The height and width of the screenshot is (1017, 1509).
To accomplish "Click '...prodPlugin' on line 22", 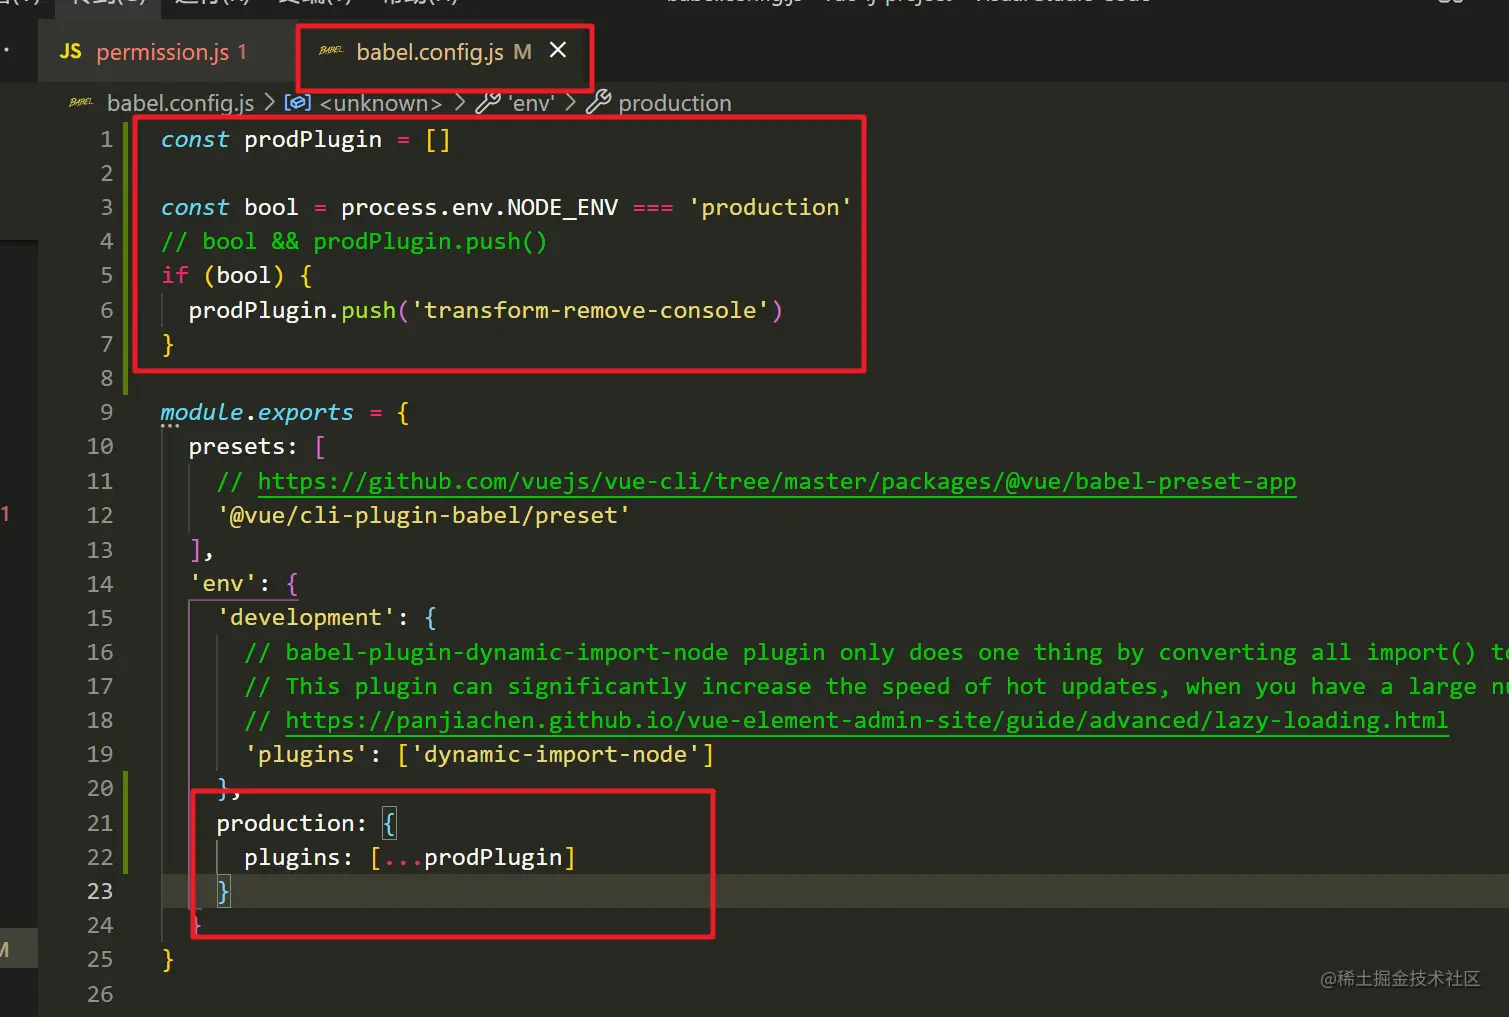I will [473, 858].
